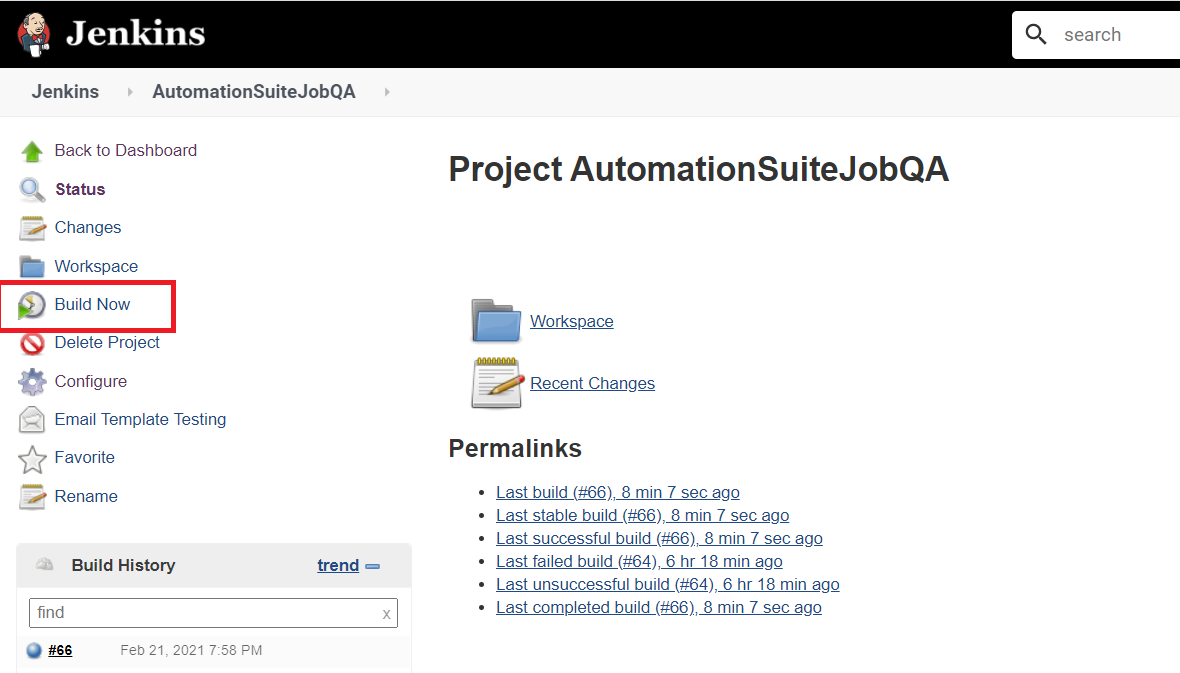
Task: Click the Delete Project red icon
Action: [33, 342]
